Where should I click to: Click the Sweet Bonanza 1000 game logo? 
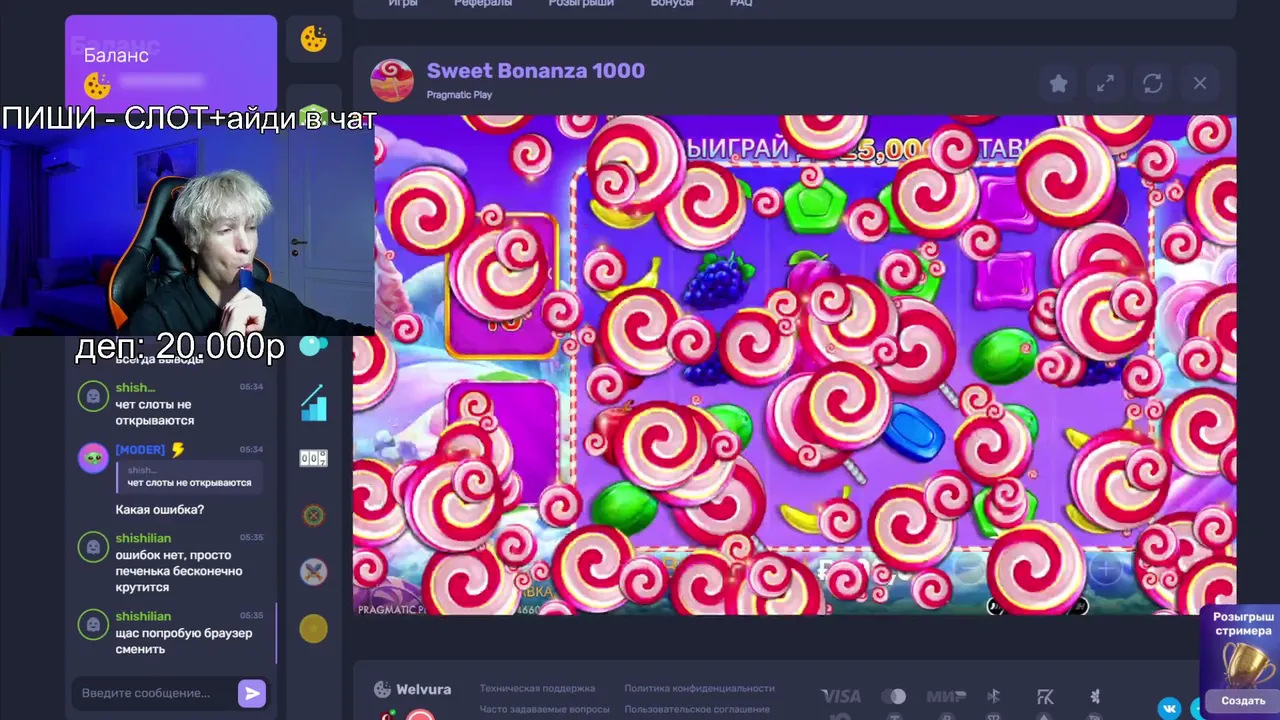[x=392, y=81]
